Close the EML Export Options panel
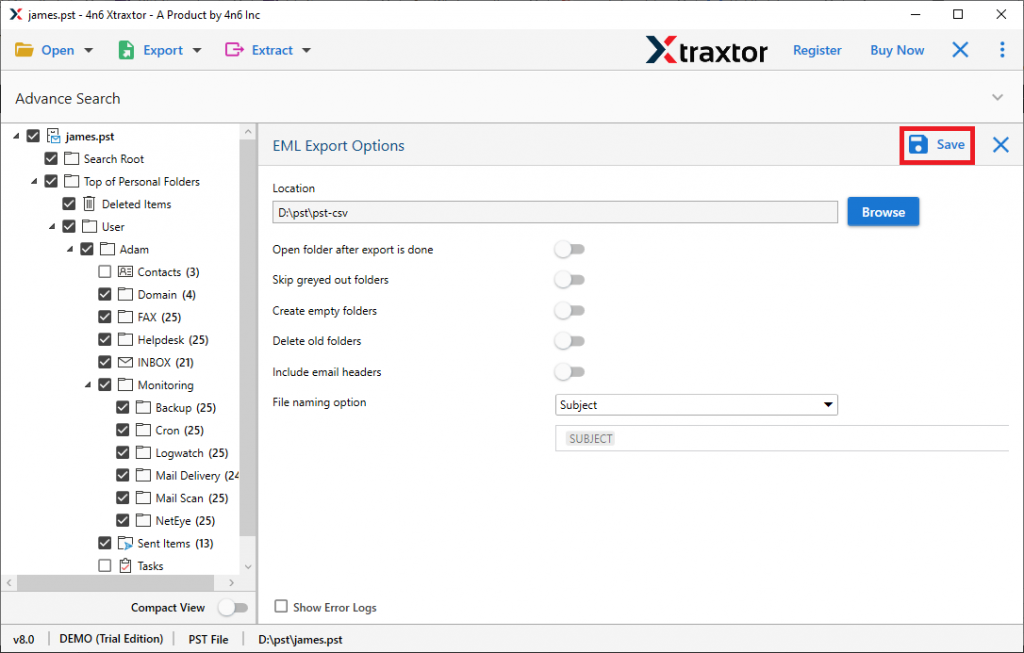1024x653 pixels. 1000,145
